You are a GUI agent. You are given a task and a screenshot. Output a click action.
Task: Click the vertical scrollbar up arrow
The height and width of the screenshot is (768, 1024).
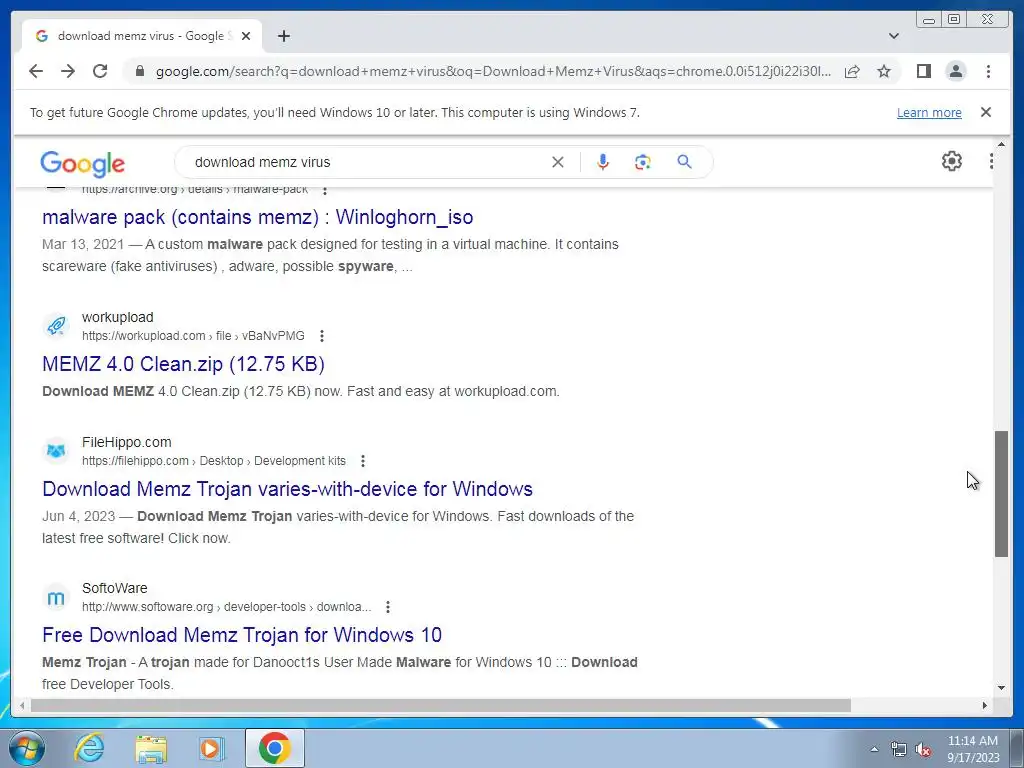tap(1001, 144)
